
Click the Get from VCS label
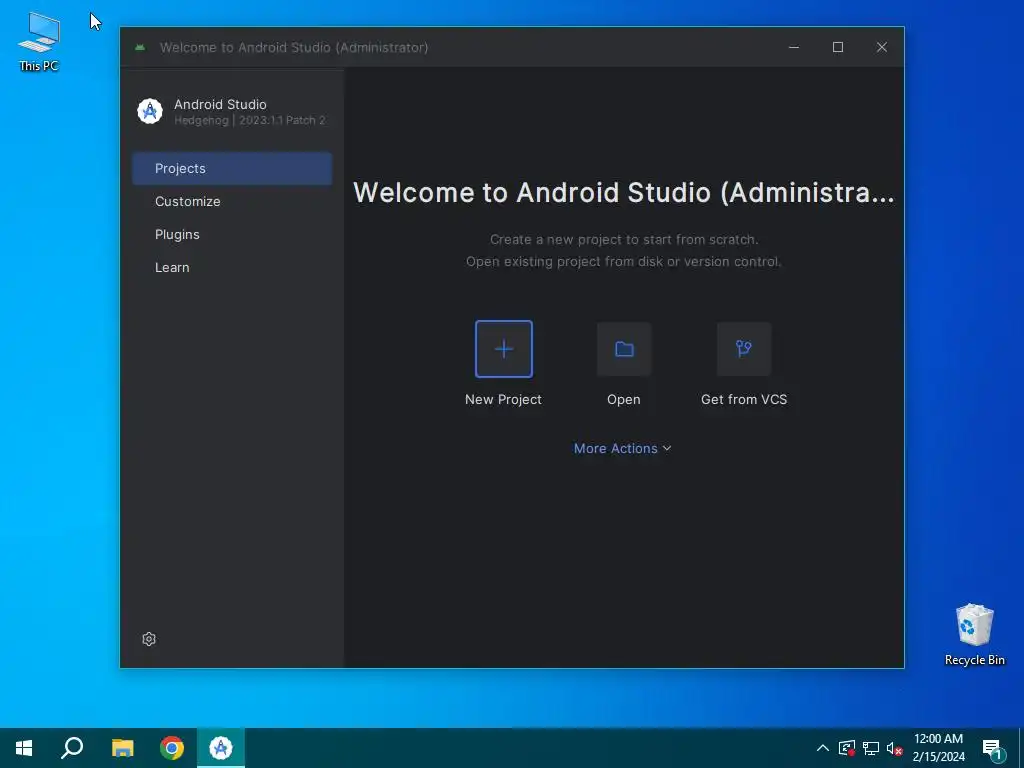point(744,400)
